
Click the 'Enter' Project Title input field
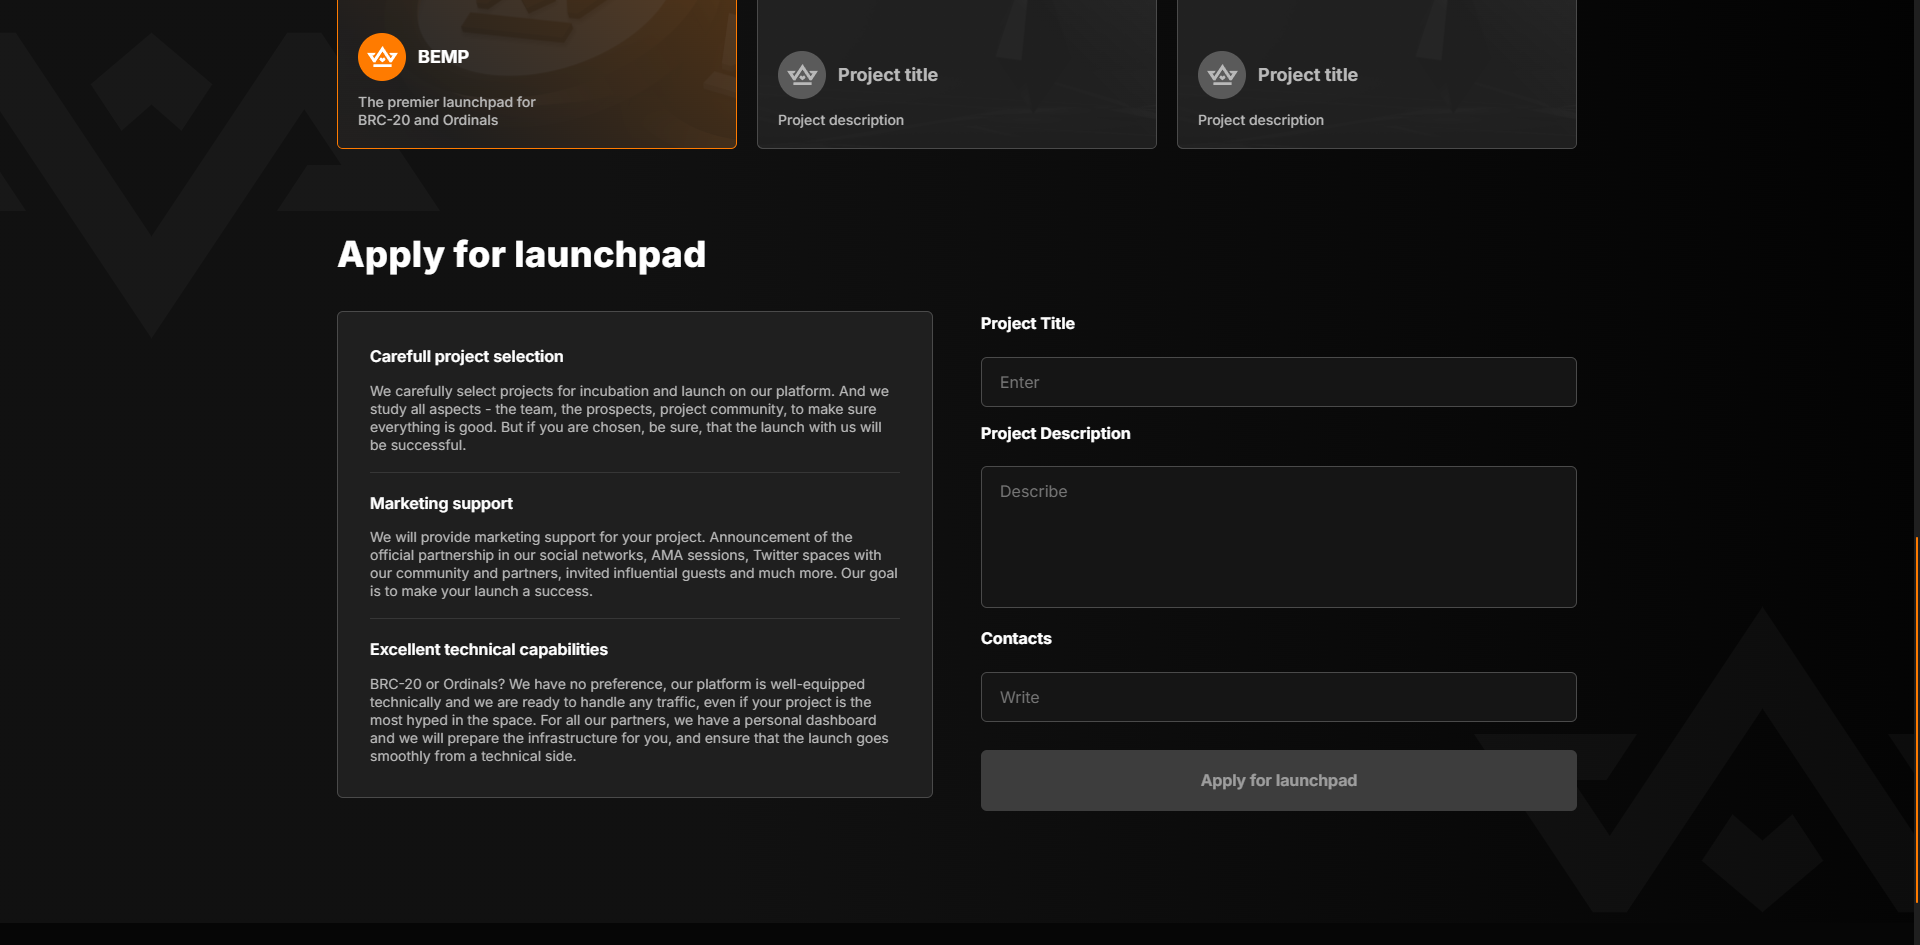[x=1278, y=382]
